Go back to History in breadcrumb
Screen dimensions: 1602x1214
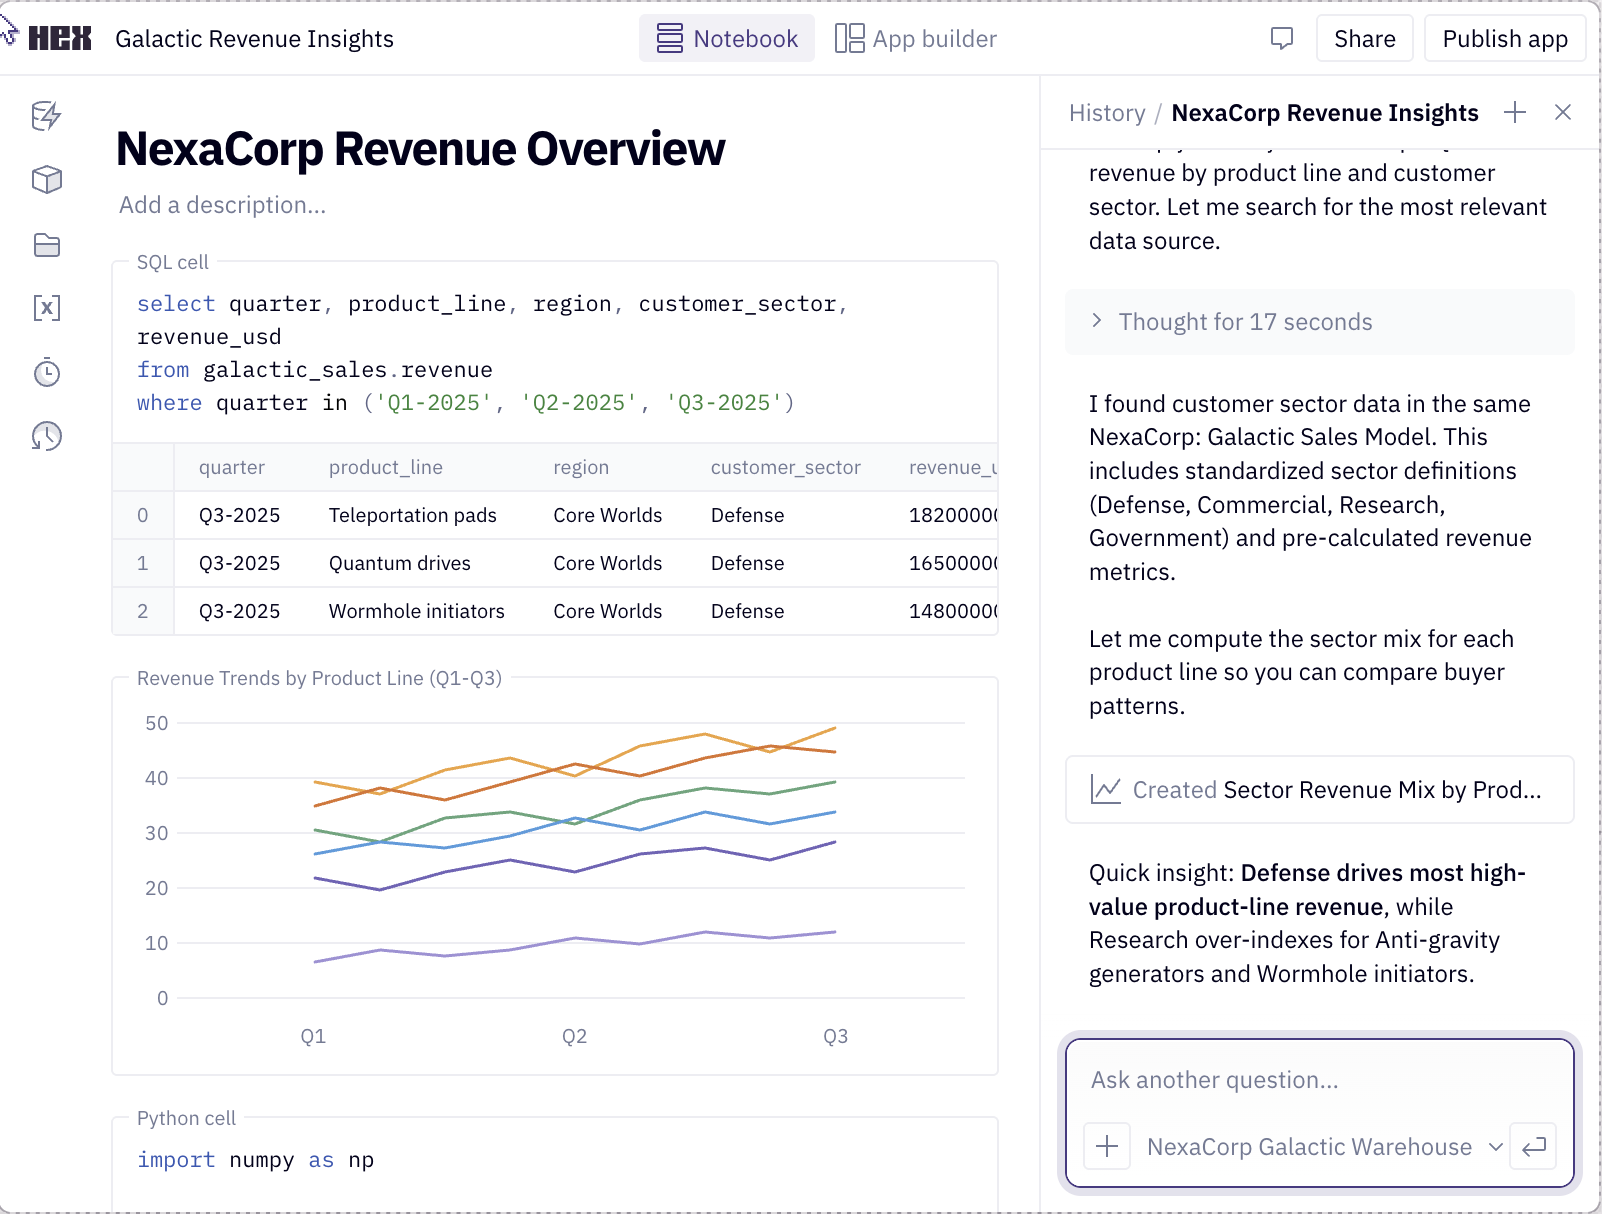pyautogui.click(x=1107, y=113)
